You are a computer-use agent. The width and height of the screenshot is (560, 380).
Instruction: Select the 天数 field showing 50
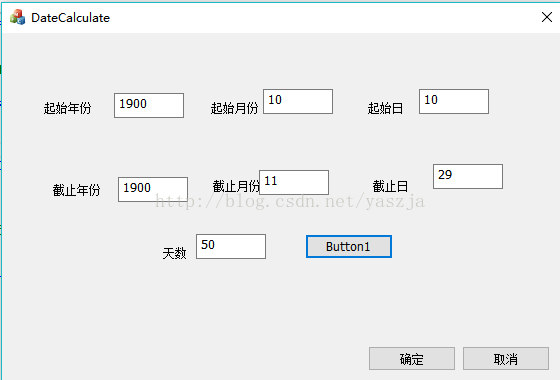pos(231,246)
